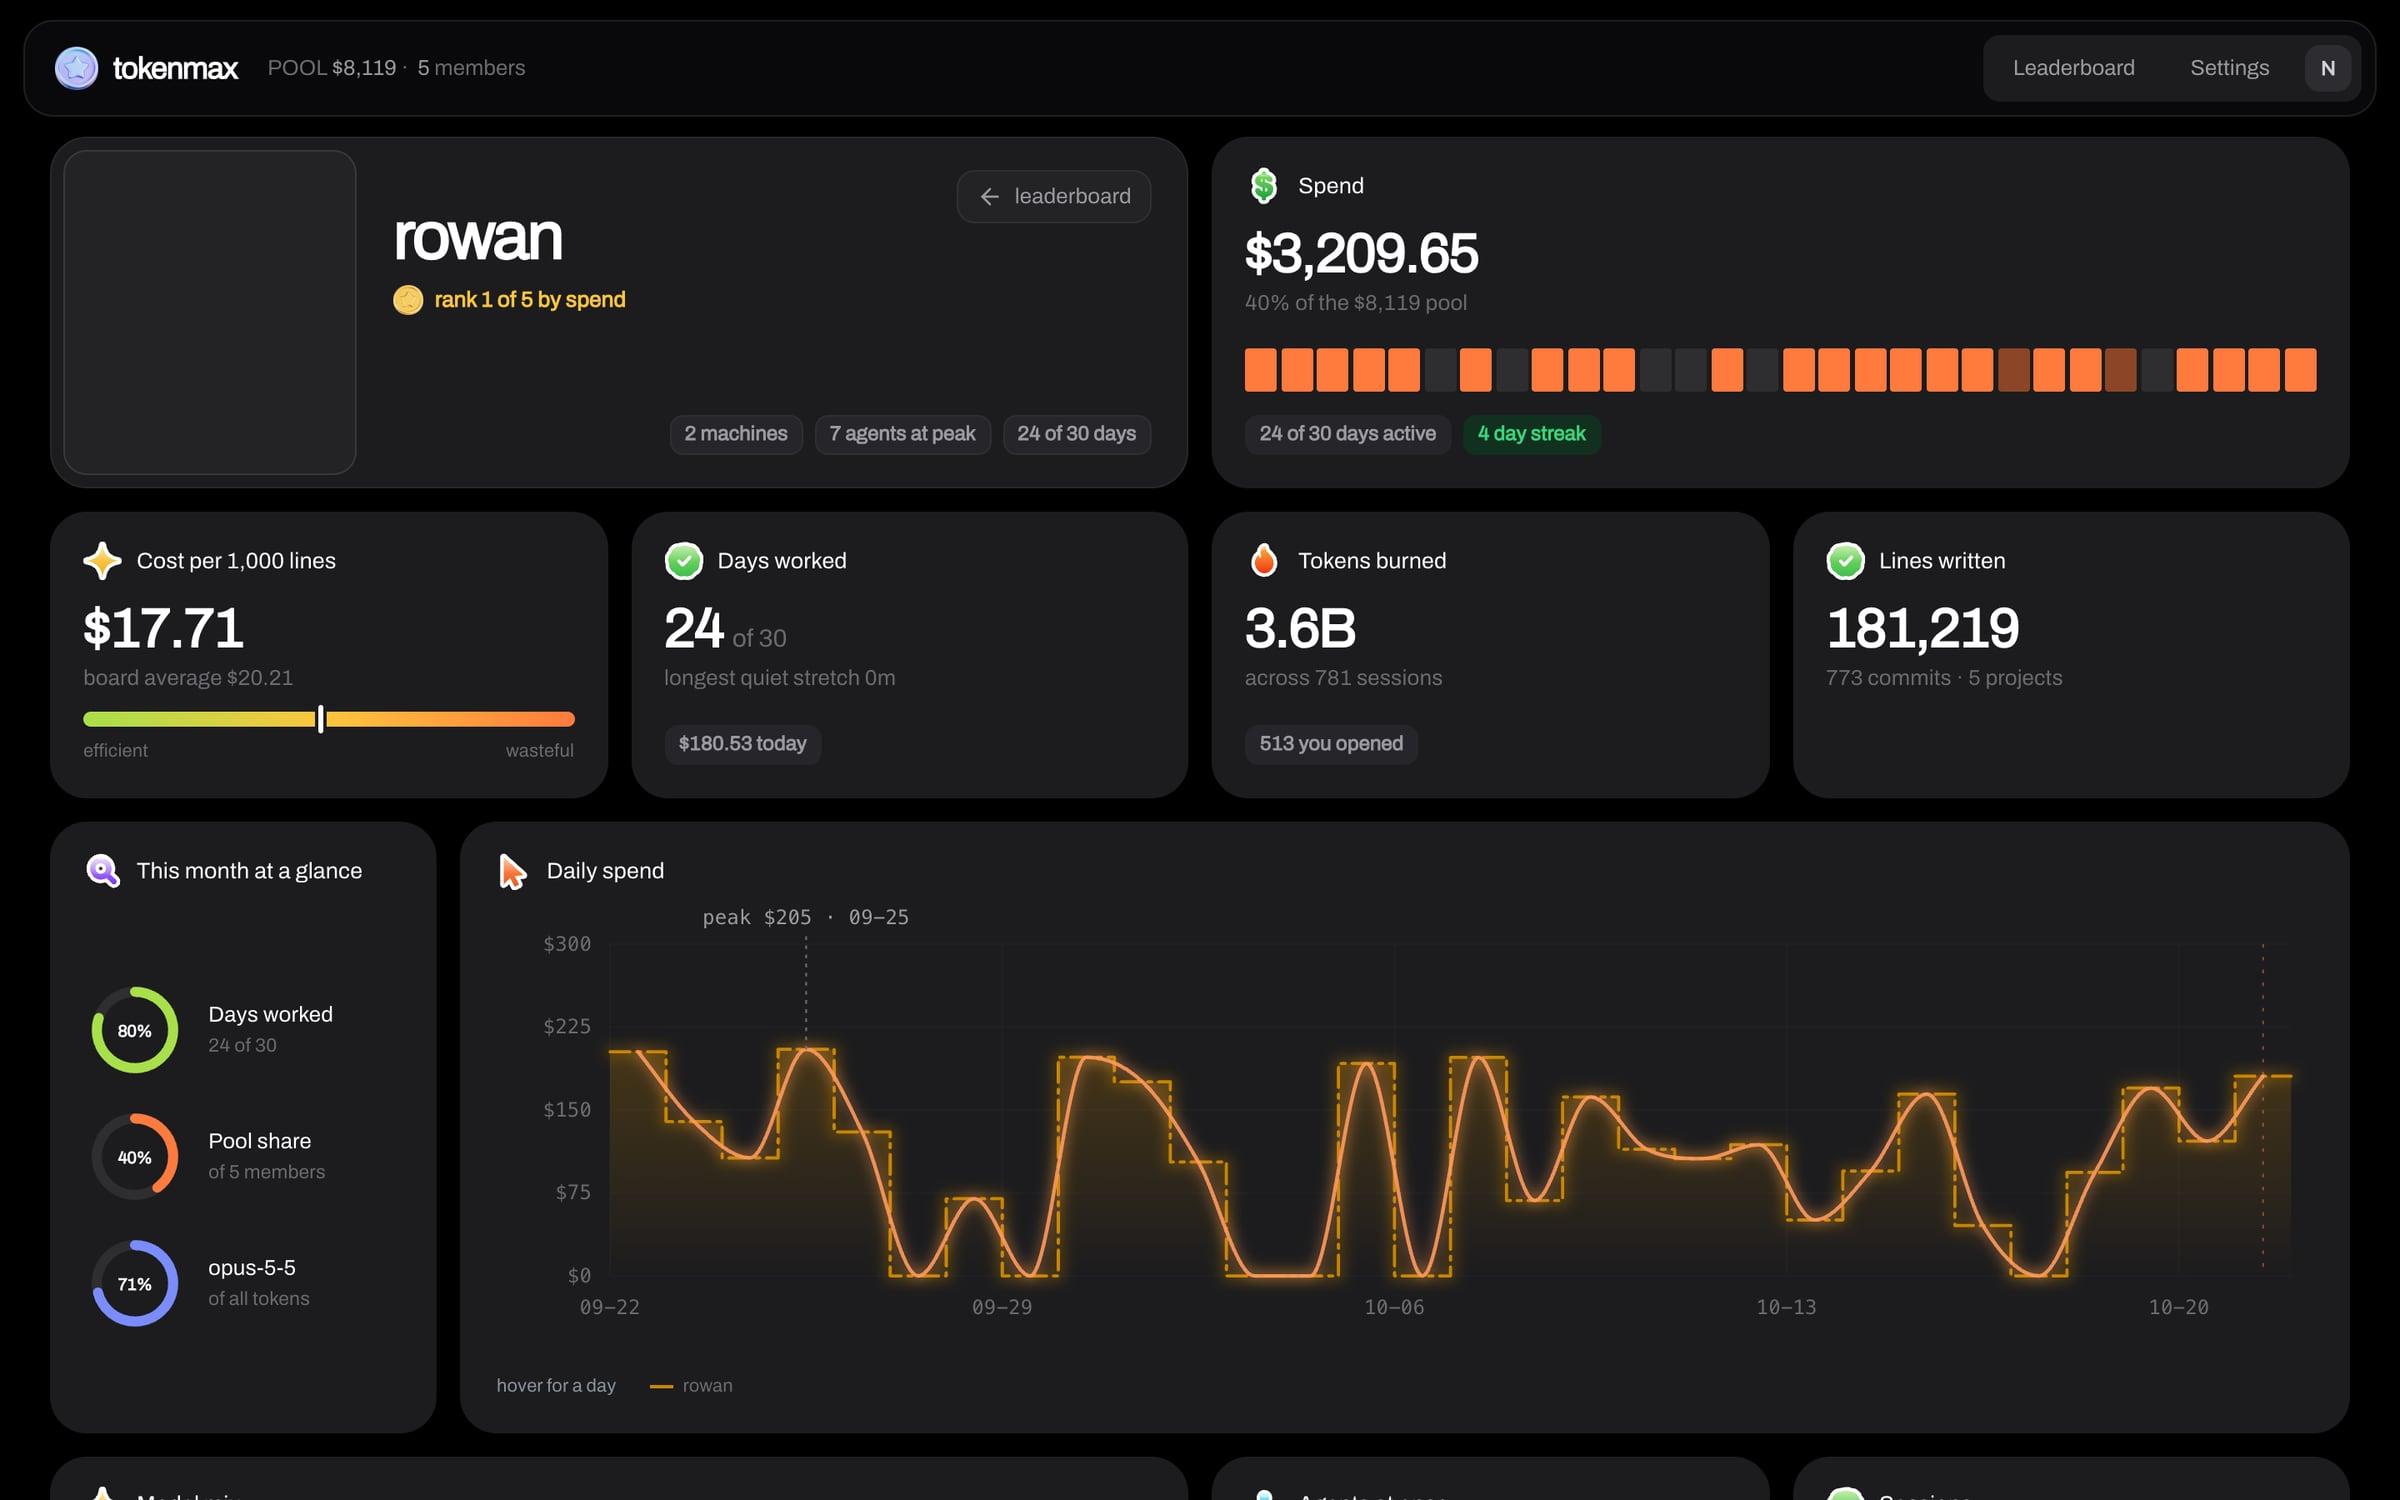
Task: Click the 10-13 date label on the chart axis
Action: click(1786, 1307)
